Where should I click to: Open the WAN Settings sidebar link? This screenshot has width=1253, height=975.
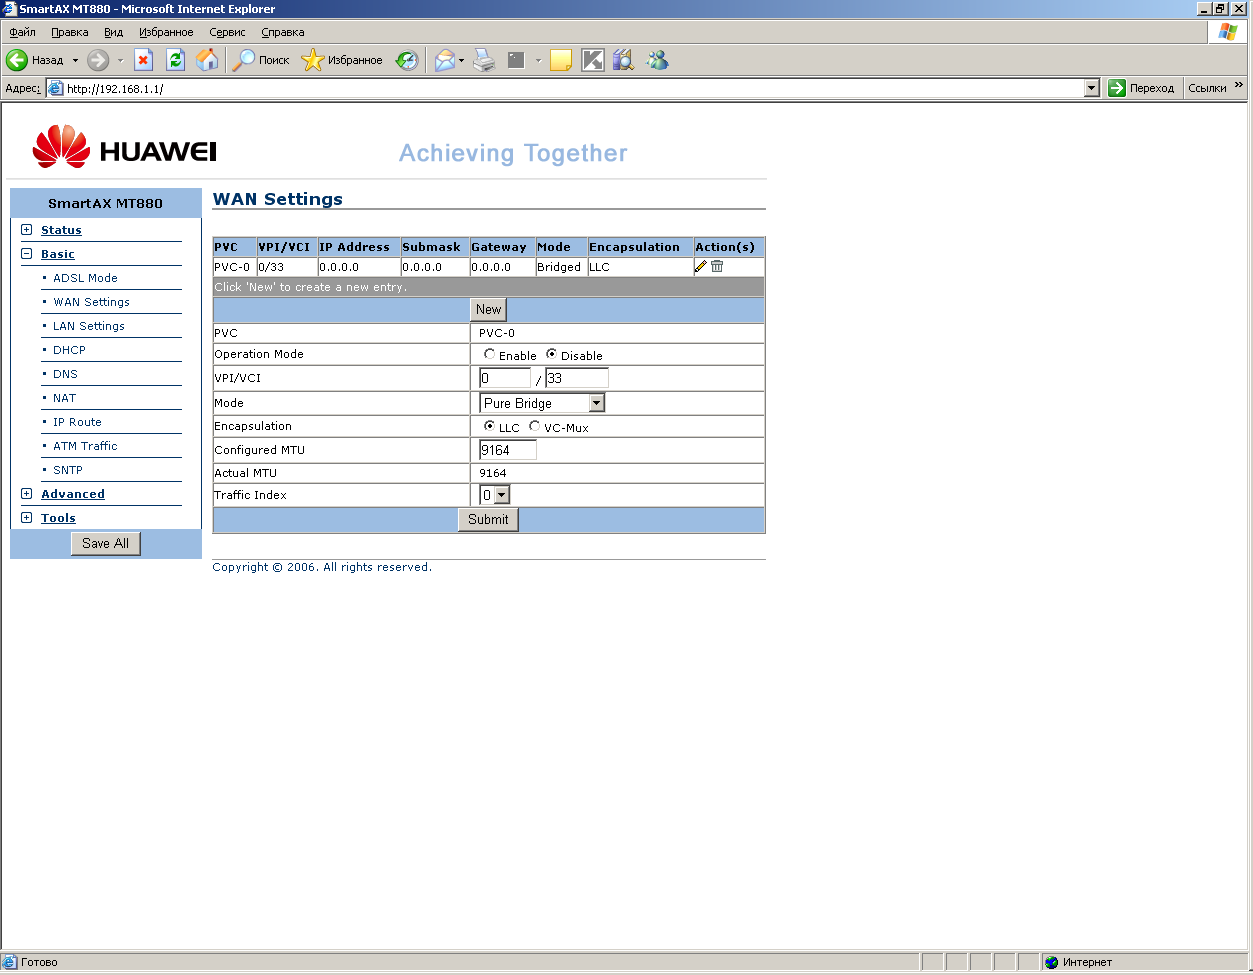pos(91,302)
